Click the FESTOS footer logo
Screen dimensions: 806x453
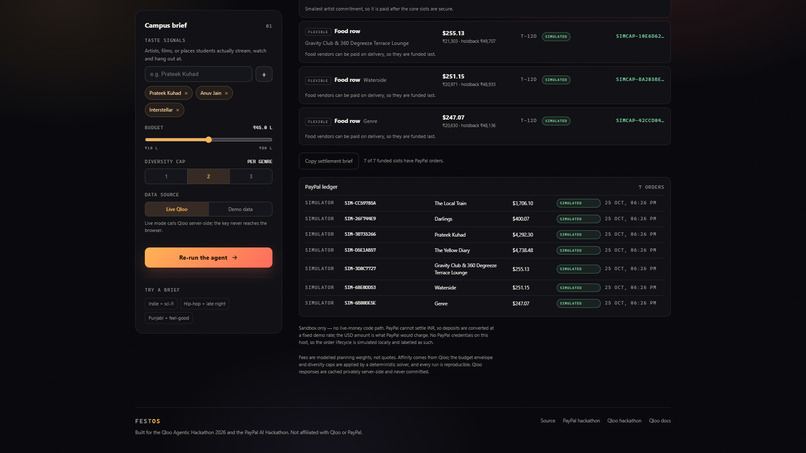click(x=148, y=421)
